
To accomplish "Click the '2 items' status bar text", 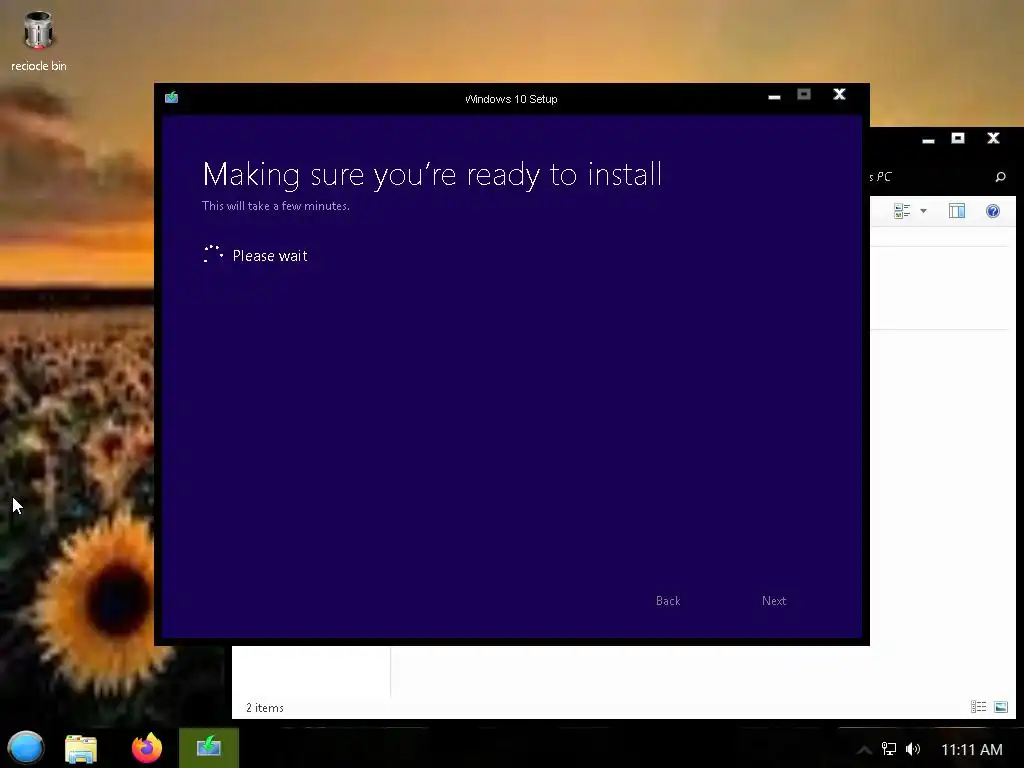I will coord(264,708).
